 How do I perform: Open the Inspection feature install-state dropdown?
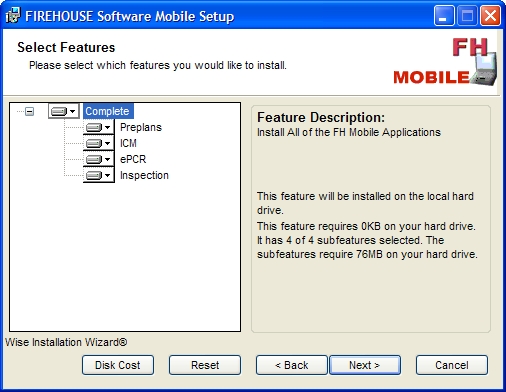click(x=99, y=175)
